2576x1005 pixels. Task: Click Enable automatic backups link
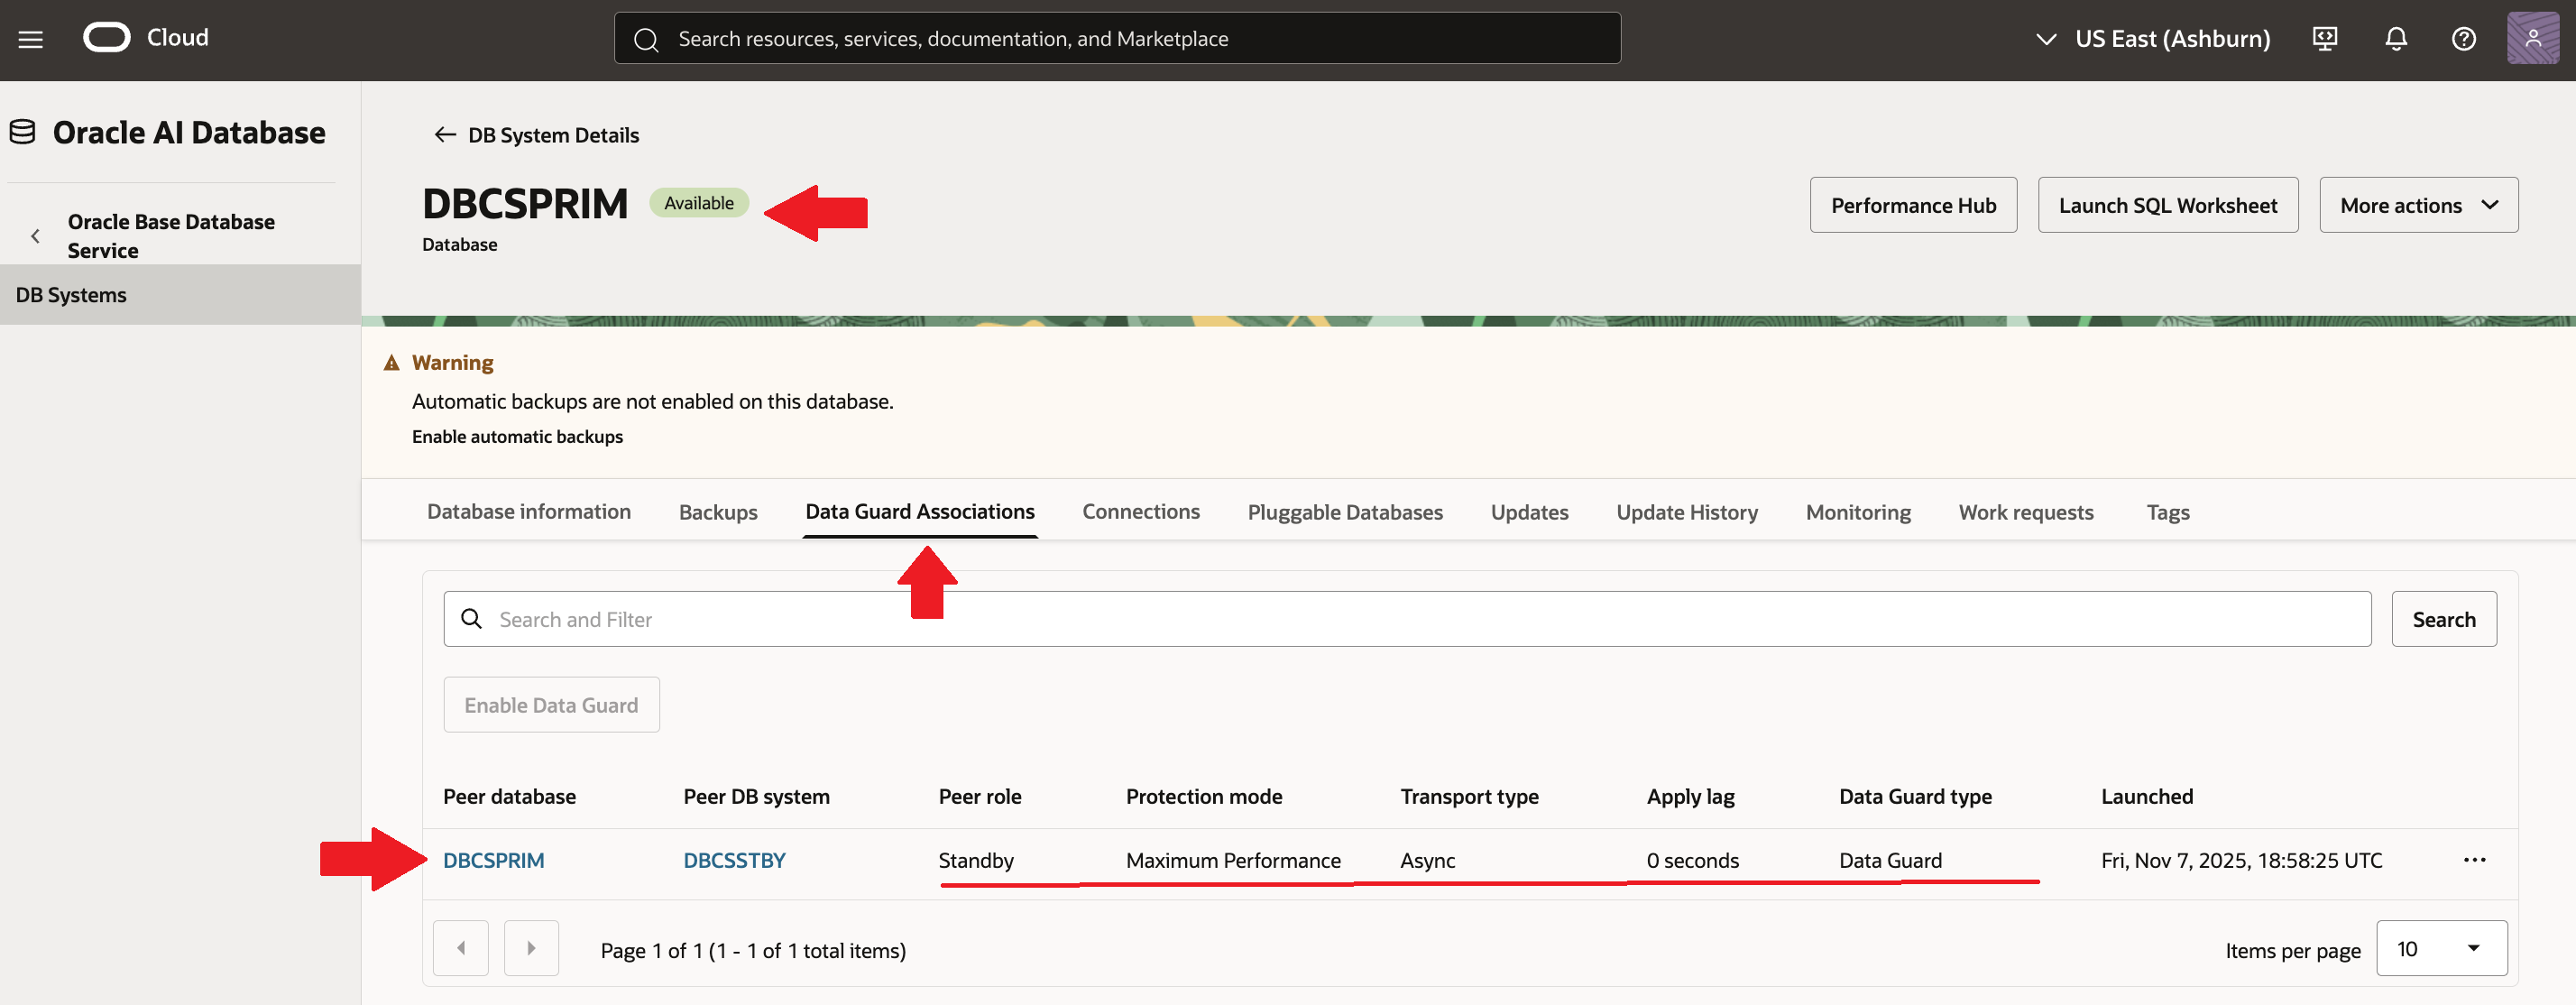click(x=517, y=436)
